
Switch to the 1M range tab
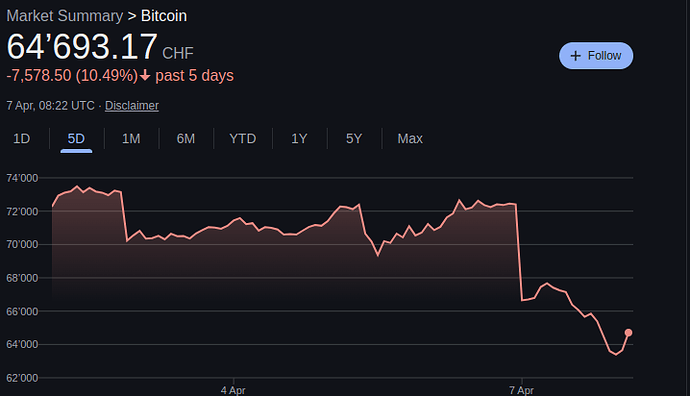131,139
